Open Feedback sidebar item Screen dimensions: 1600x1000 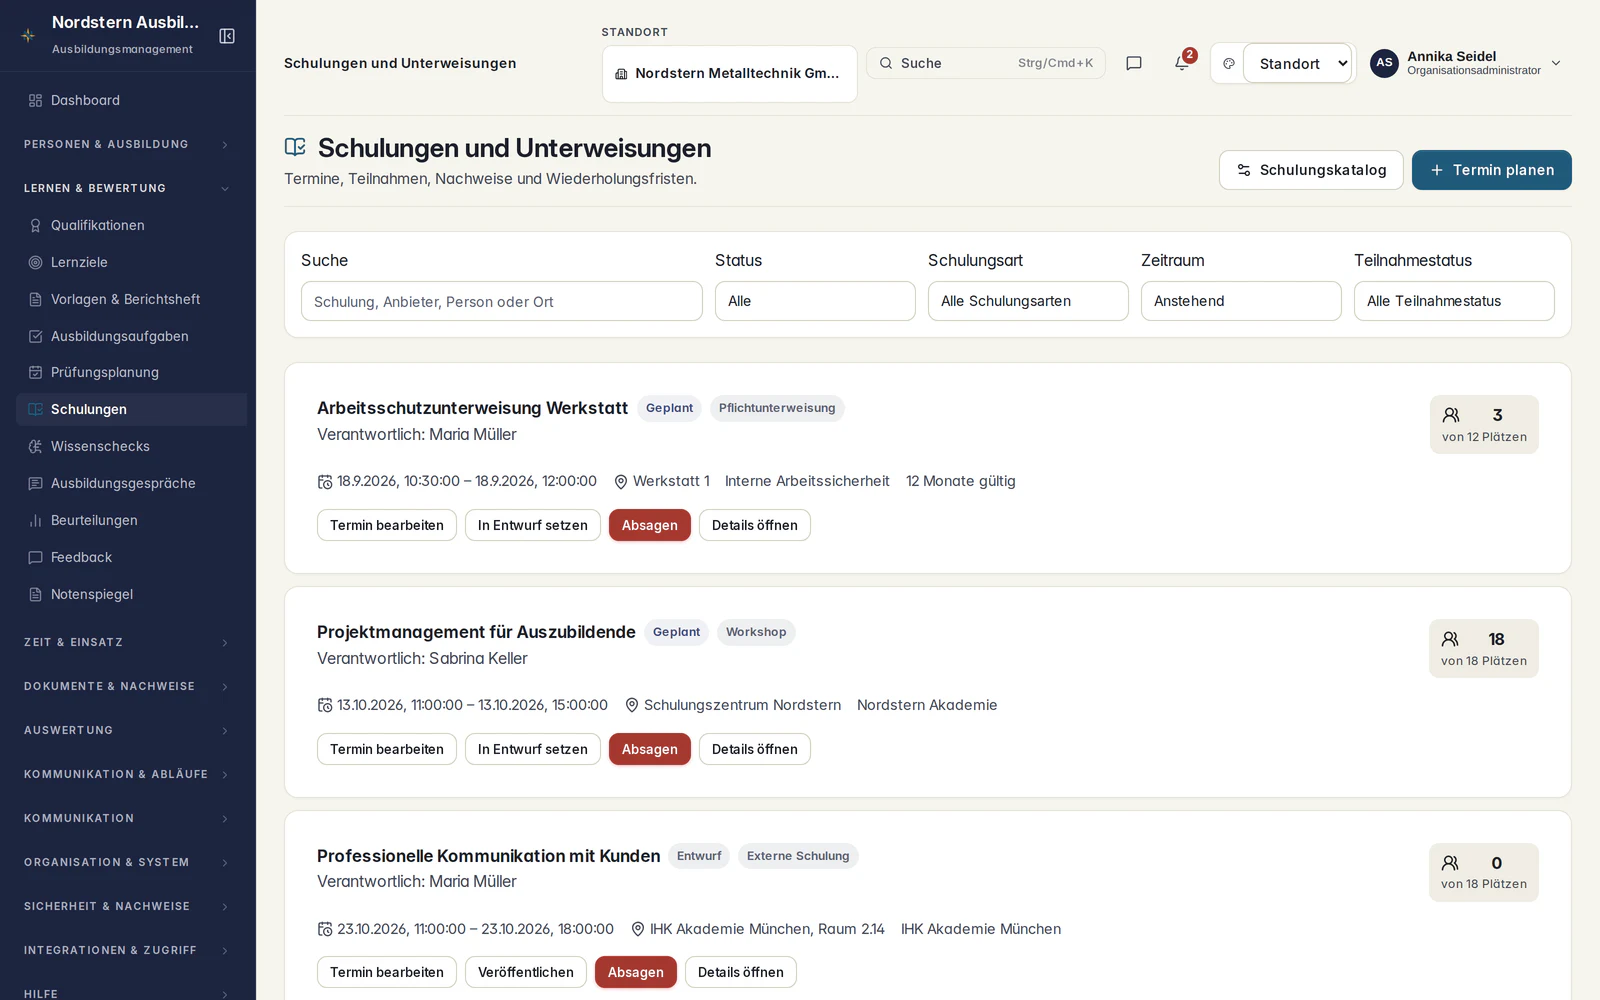pyautogui.click(x=132, y=557)
